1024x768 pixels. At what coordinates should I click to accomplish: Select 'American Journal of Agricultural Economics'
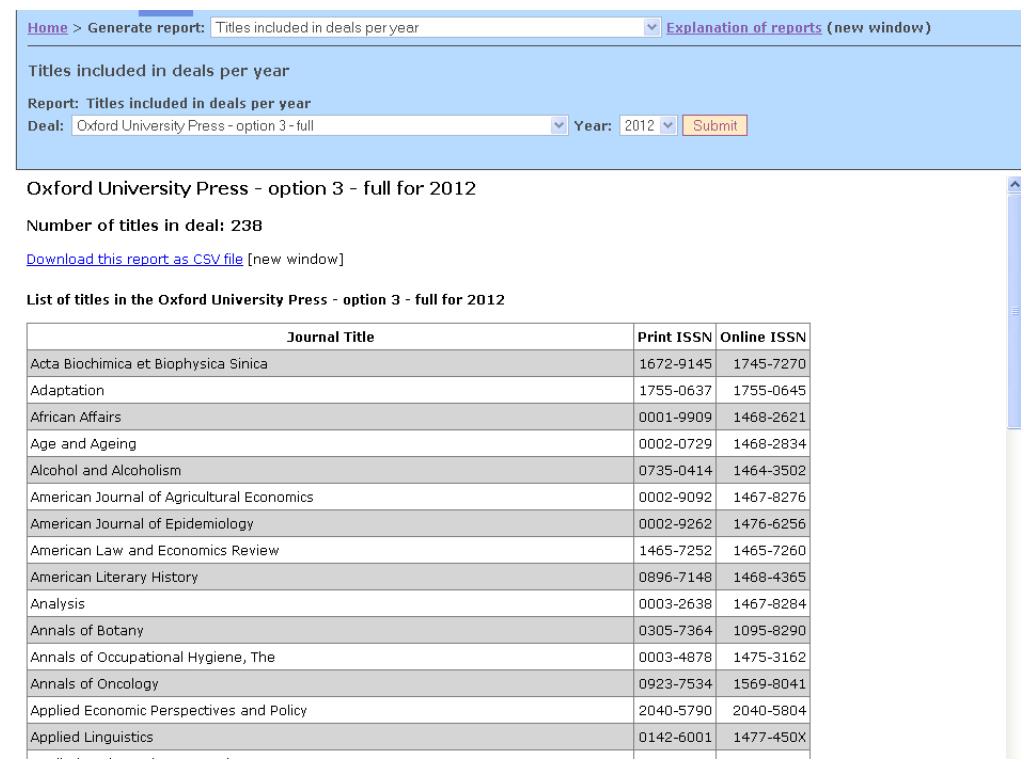(x=172, y=497)
